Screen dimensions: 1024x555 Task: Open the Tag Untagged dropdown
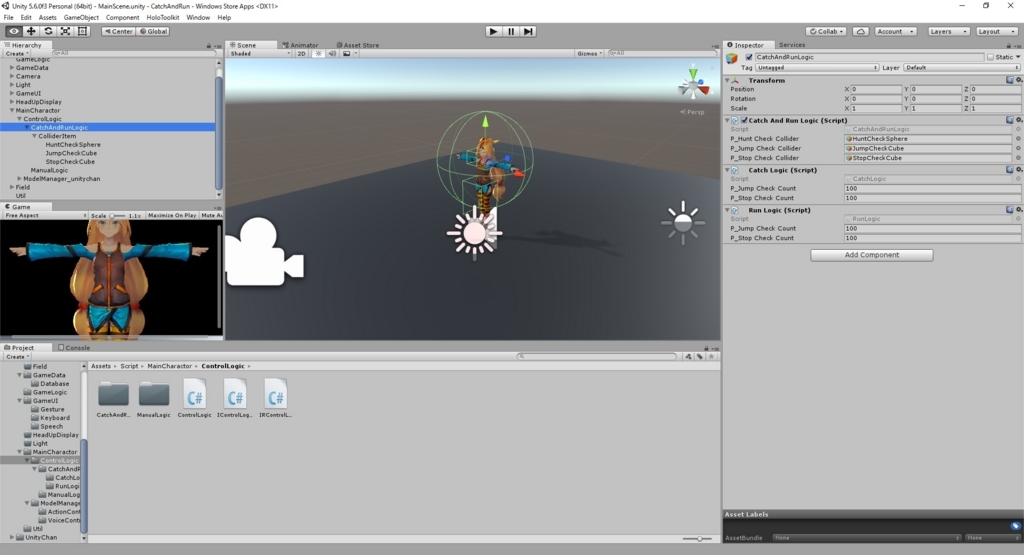(x=817, y=68)
